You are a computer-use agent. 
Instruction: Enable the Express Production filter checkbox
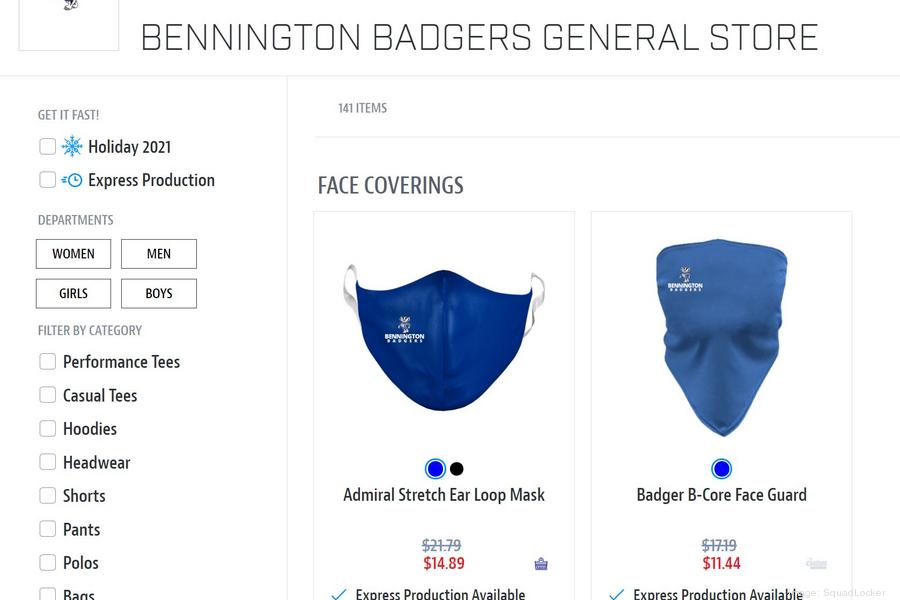(48, 180)
